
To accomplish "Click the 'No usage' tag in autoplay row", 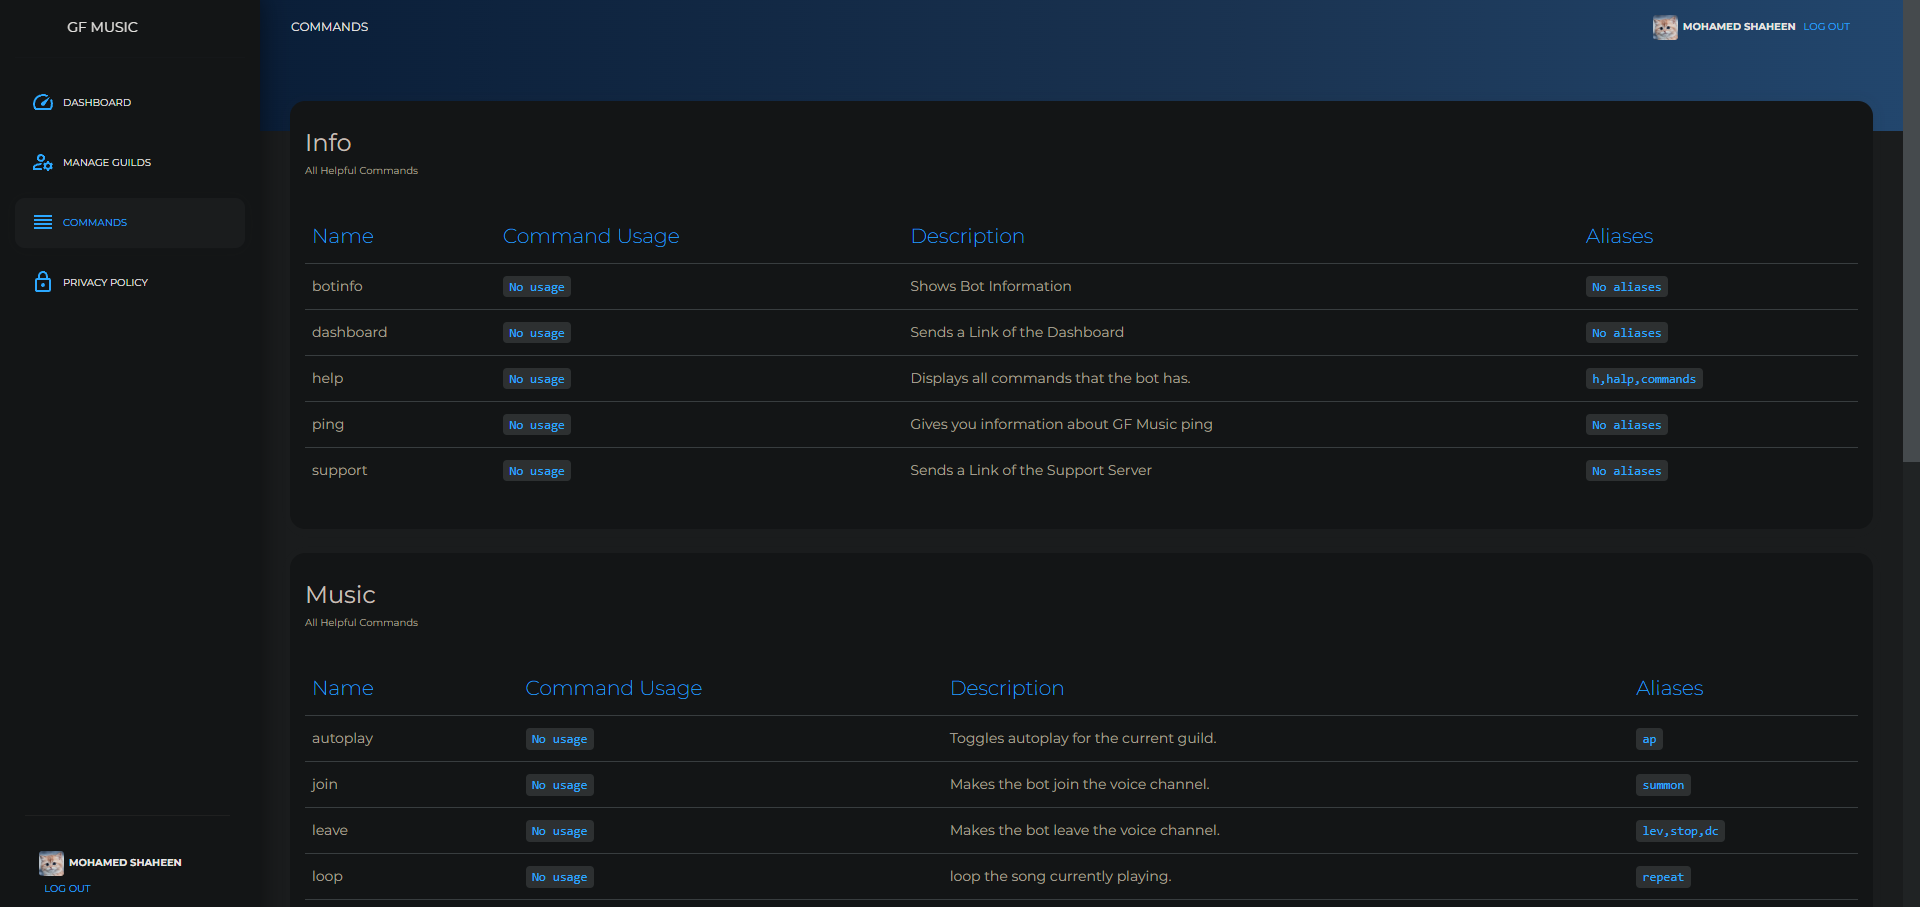I will [560, 739].
